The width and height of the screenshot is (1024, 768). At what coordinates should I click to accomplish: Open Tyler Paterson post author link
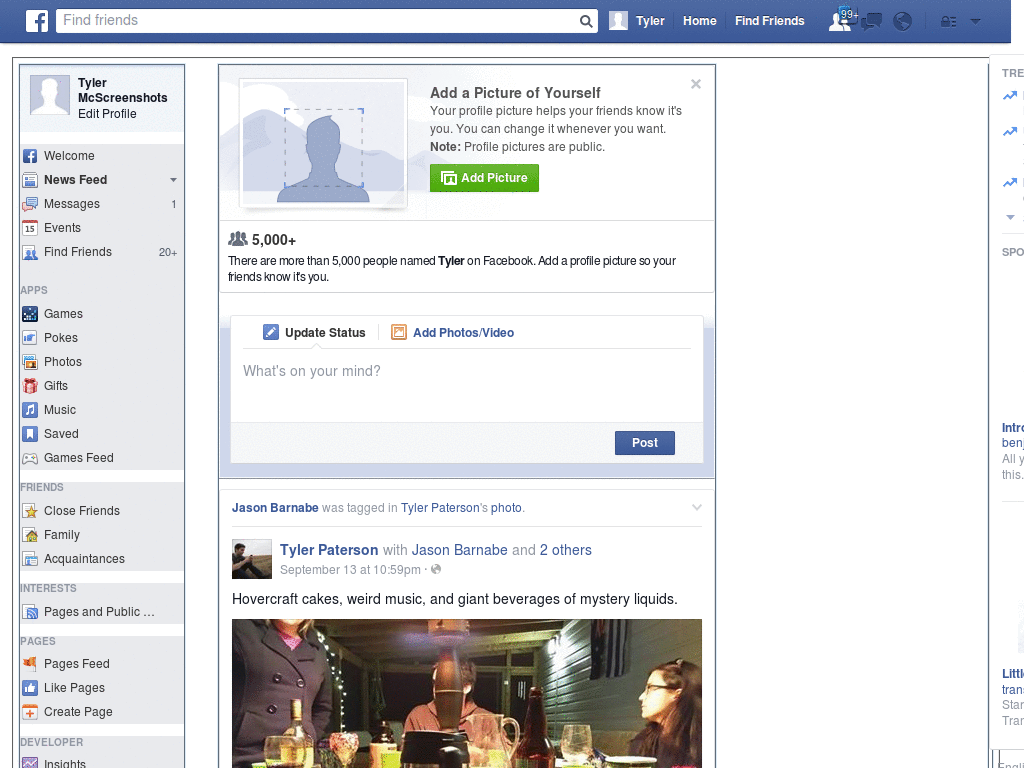tap(329, 550)
